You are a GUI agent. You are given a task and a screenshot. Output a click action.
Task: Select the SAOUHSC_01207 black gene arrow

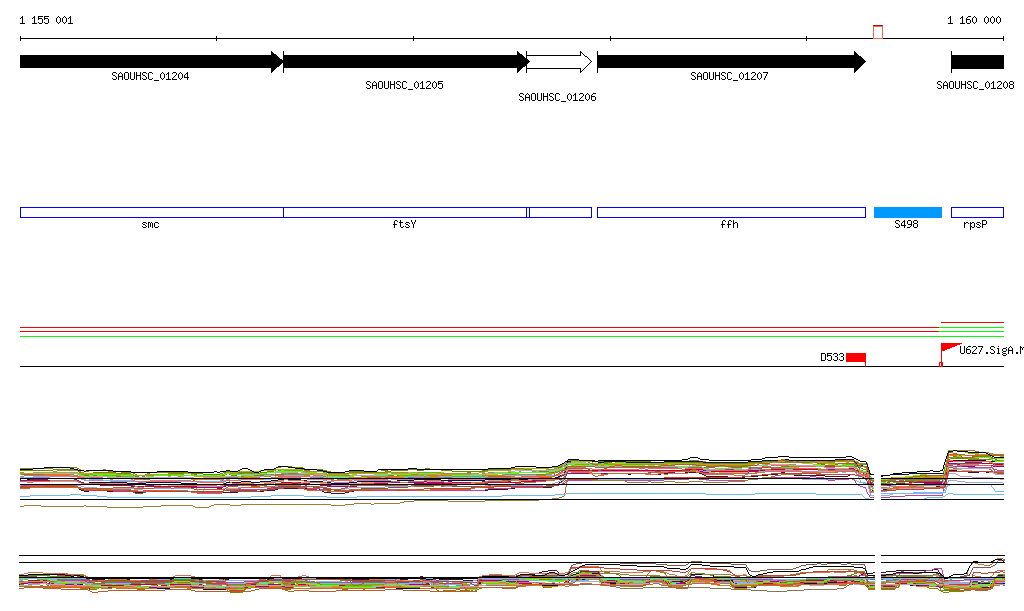click(x=730, y=62)
